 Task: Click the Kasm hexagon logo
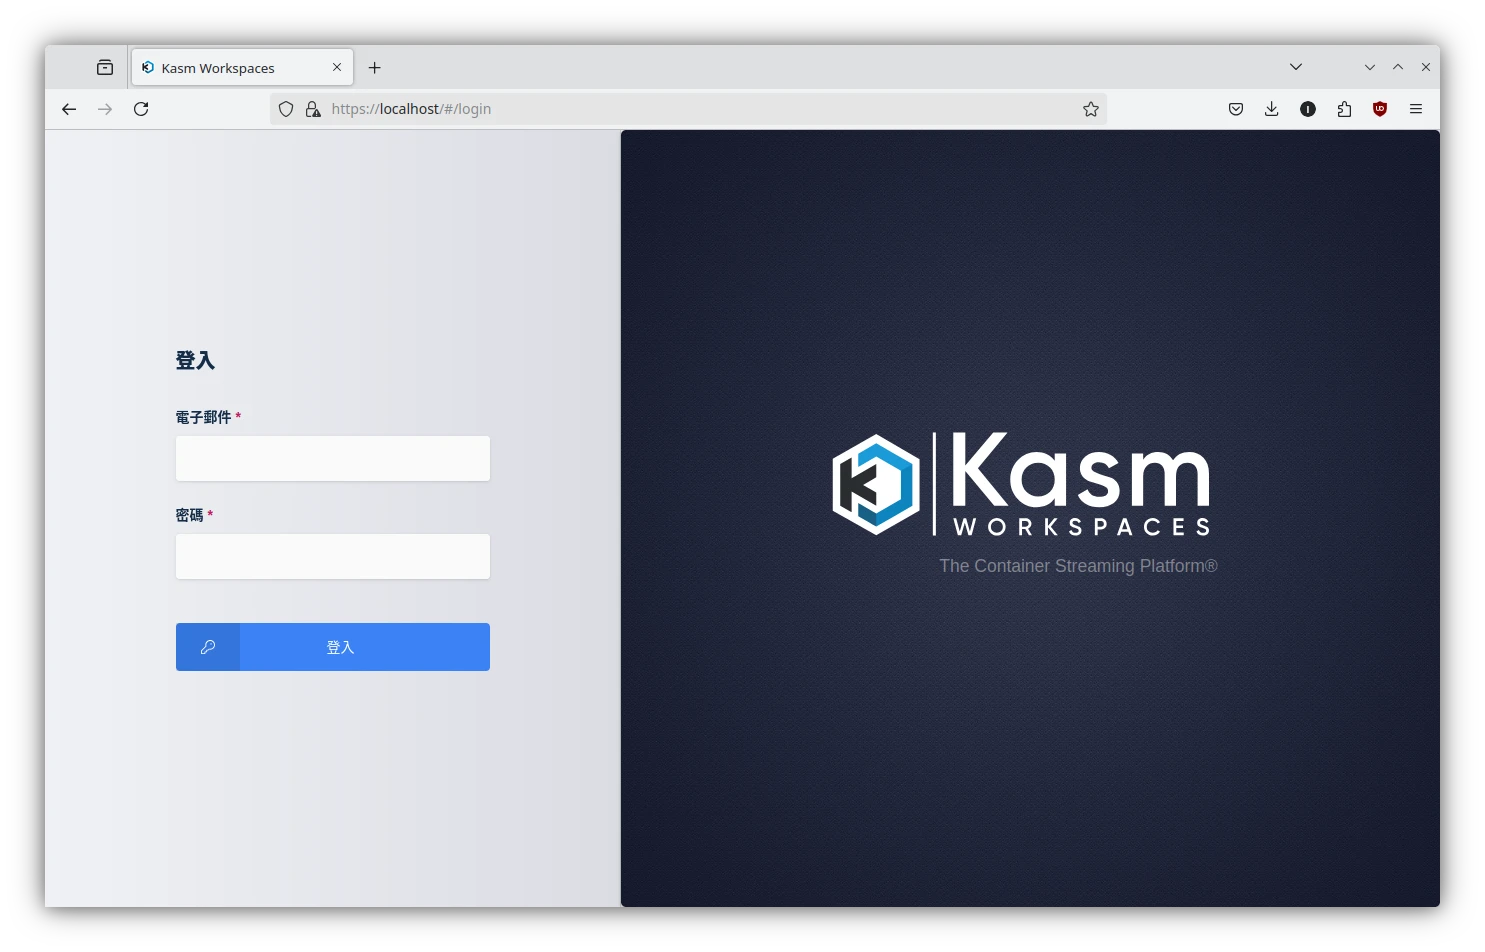pos(876,484)
